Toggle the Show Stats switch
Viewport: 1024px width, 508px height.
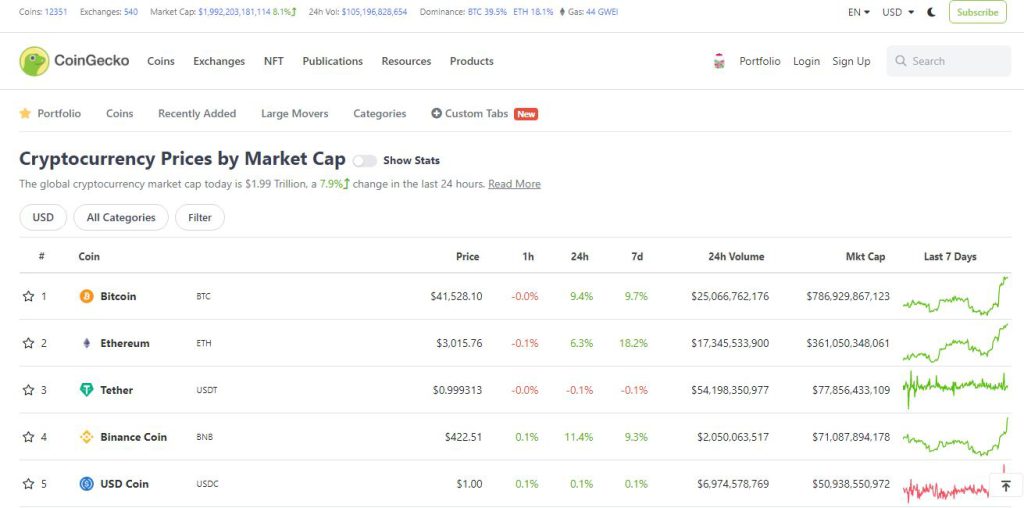[364, 161]
